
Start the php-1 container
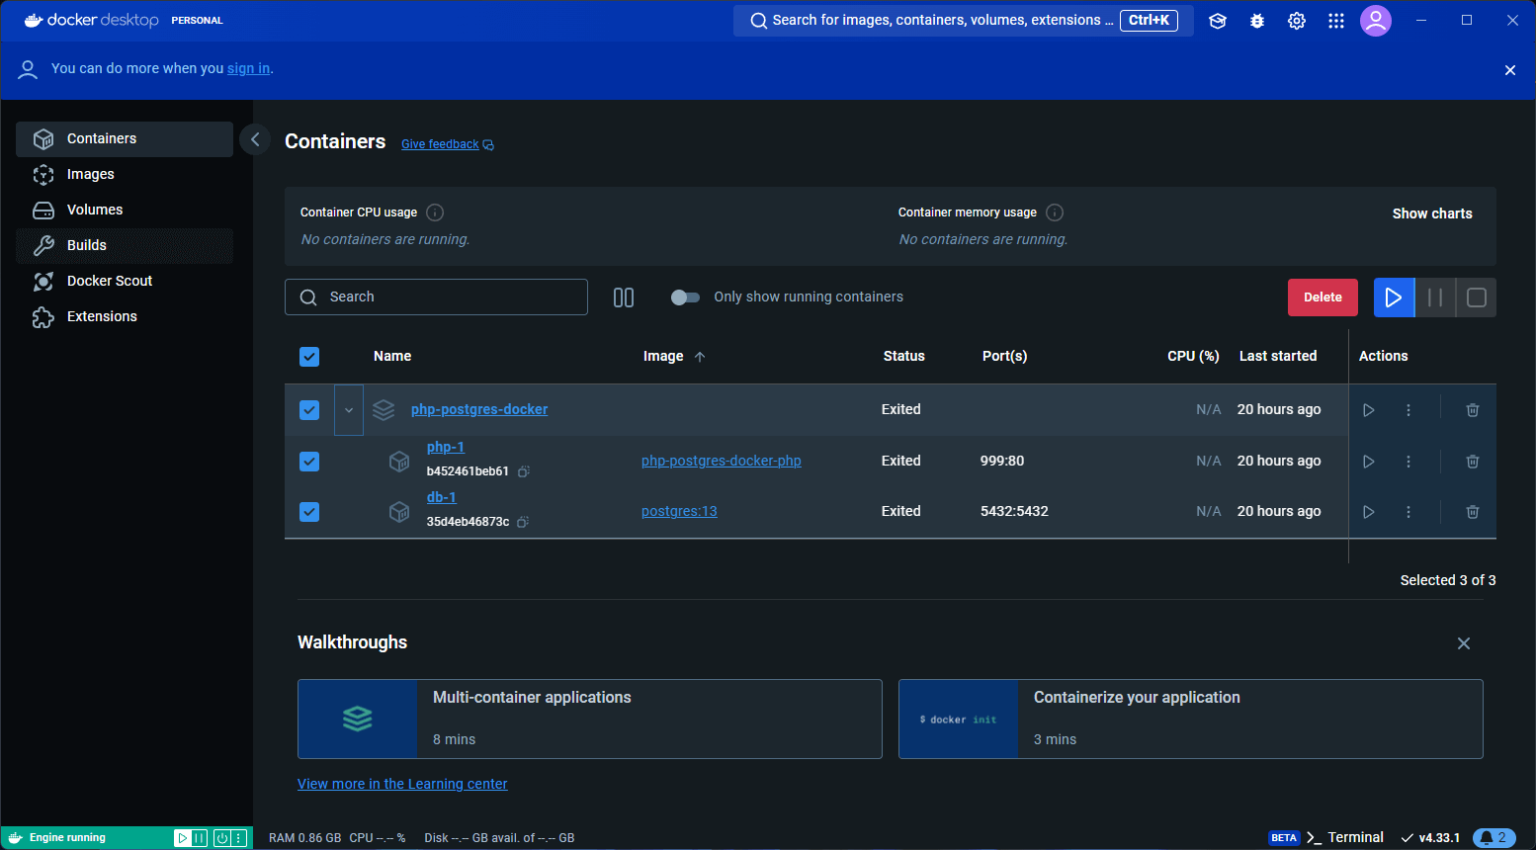[x=1369, y=461]
